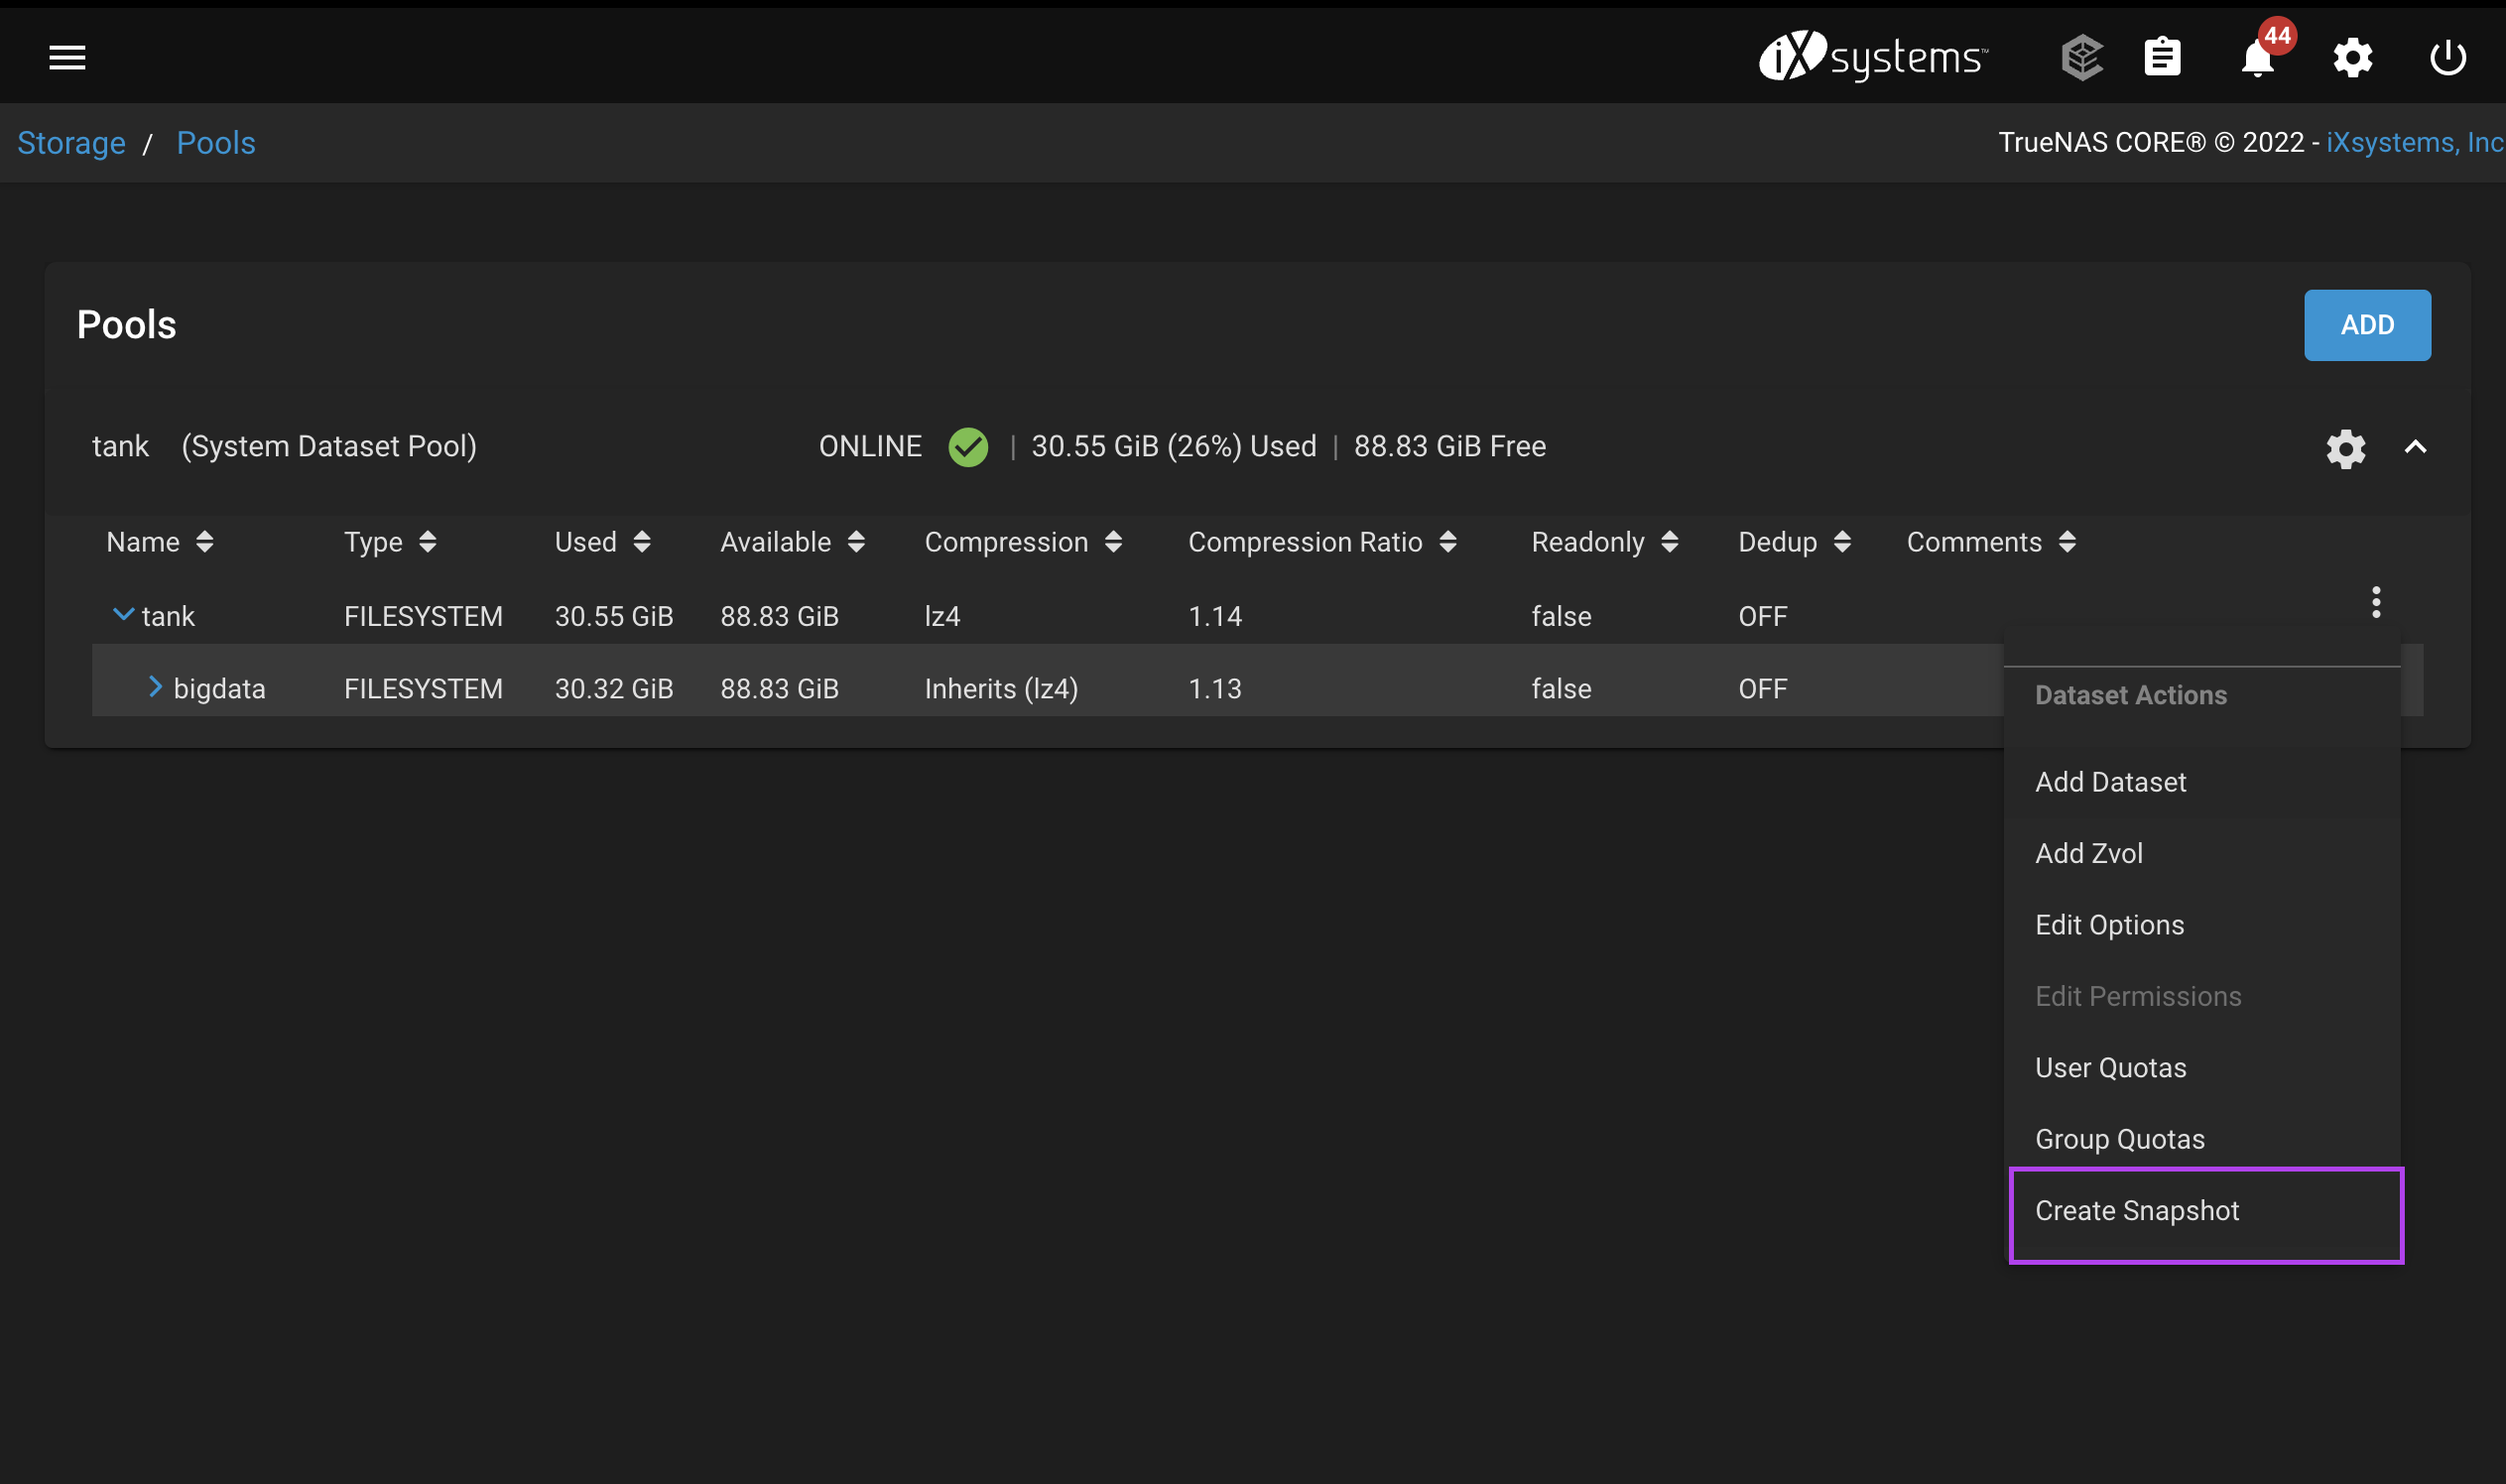This screenshot has width=2506, height=1484.
Task: Expand the bigdata dataset row
Action: (155, 686)
